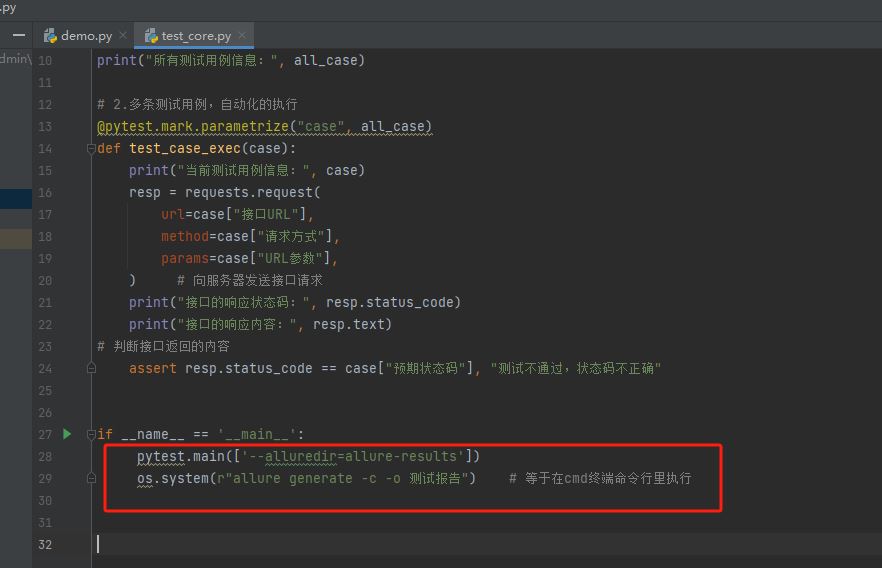Click os.system on line 29
This screenshot has height=568, width=882.
click(x=173, y=478)
